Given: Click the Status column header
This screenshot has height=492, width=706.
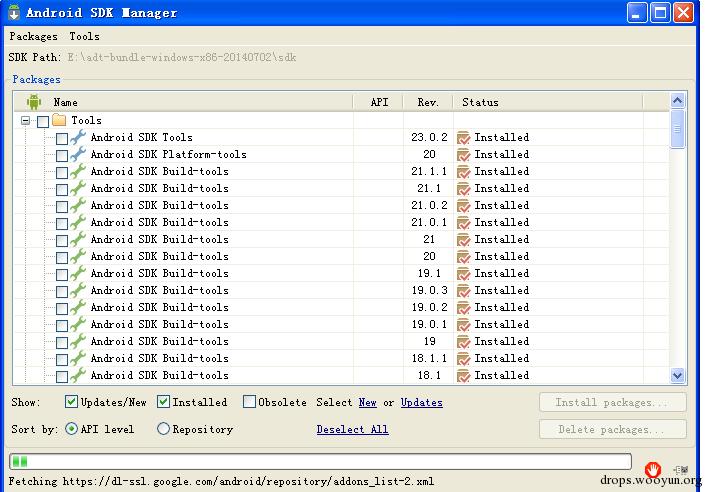Looking at the screenshot, I should pyautogui.click(x=480, y=102).
